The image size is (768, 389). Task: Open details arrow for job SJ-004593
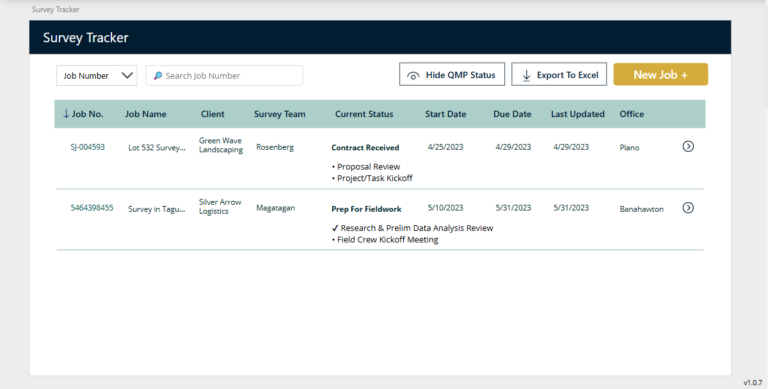[688, 146]
